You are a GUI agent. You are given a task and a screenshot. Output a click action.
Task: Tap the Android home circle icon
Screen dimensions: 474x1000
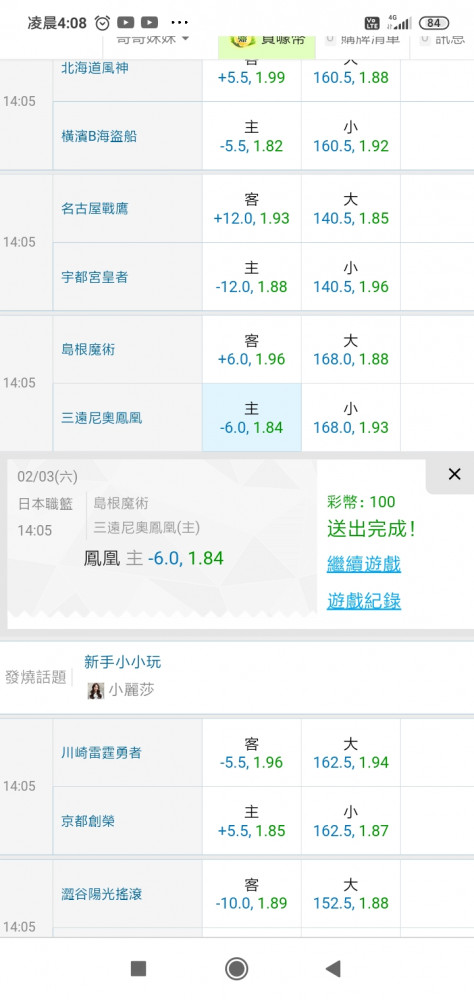[x=237, y=969]
